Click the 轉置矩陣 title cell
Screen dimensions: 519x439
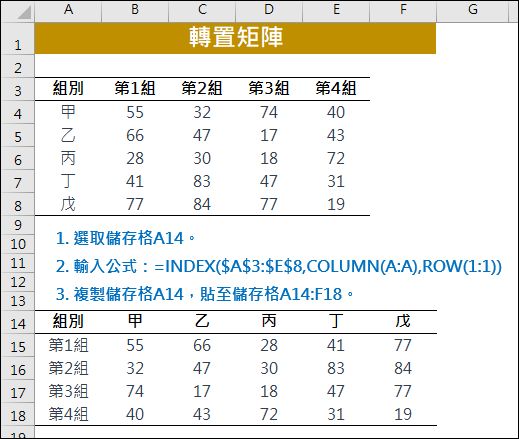(235, 38)
